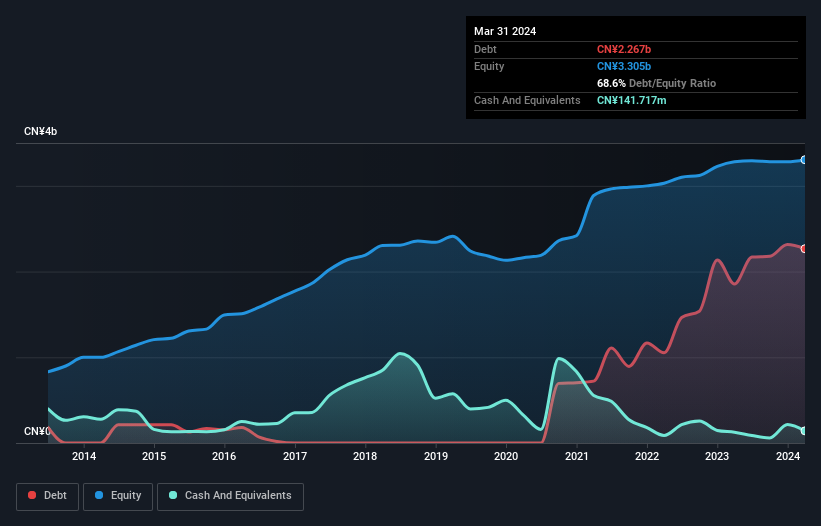Click the CN¥141.717m cash value
This screenshot has width=821, height=526.
tap(631, 100)
